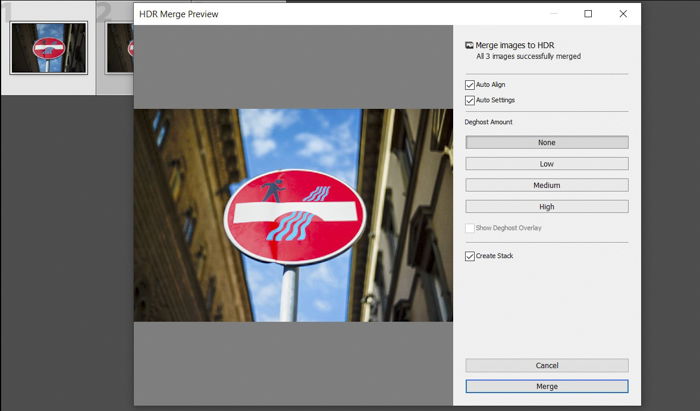The height and width of the screenshot is (411, 700).
Task: Click the Deghost Amount label
Action: 488,122
